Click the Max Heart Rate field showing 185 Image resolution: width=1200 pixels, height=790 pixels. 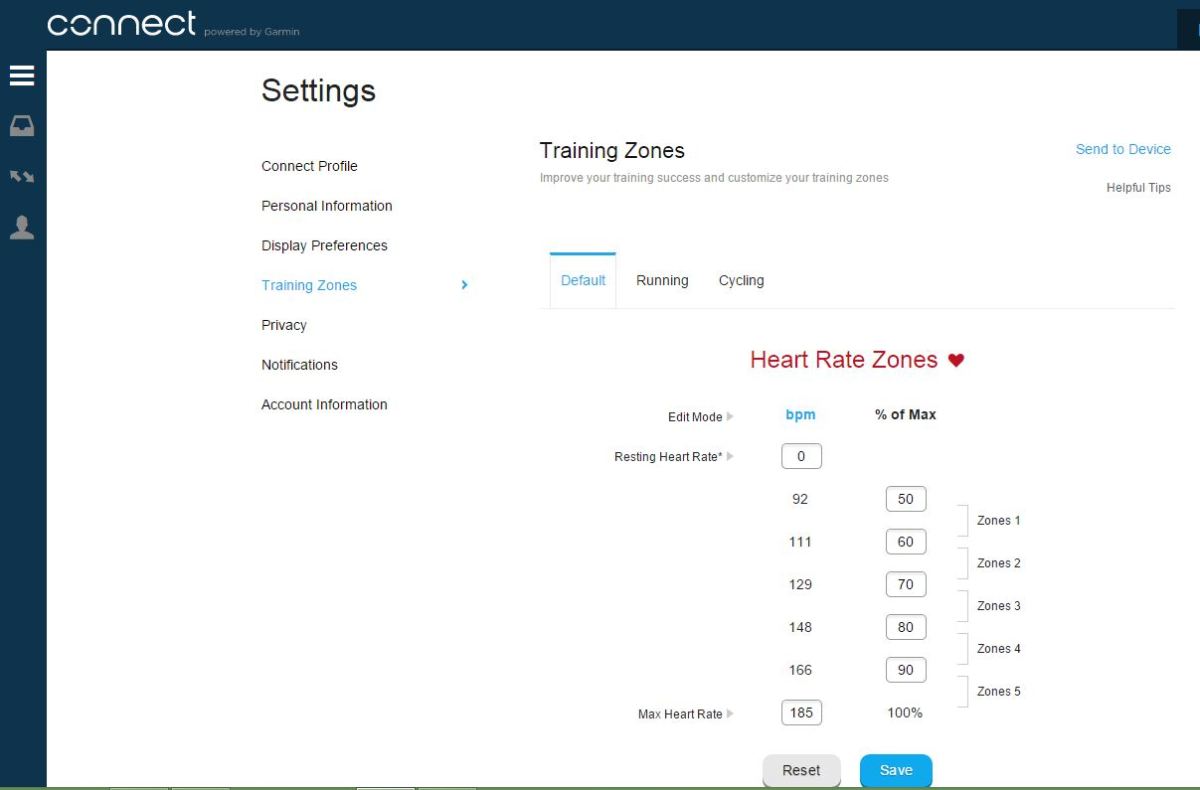[801, 713]
